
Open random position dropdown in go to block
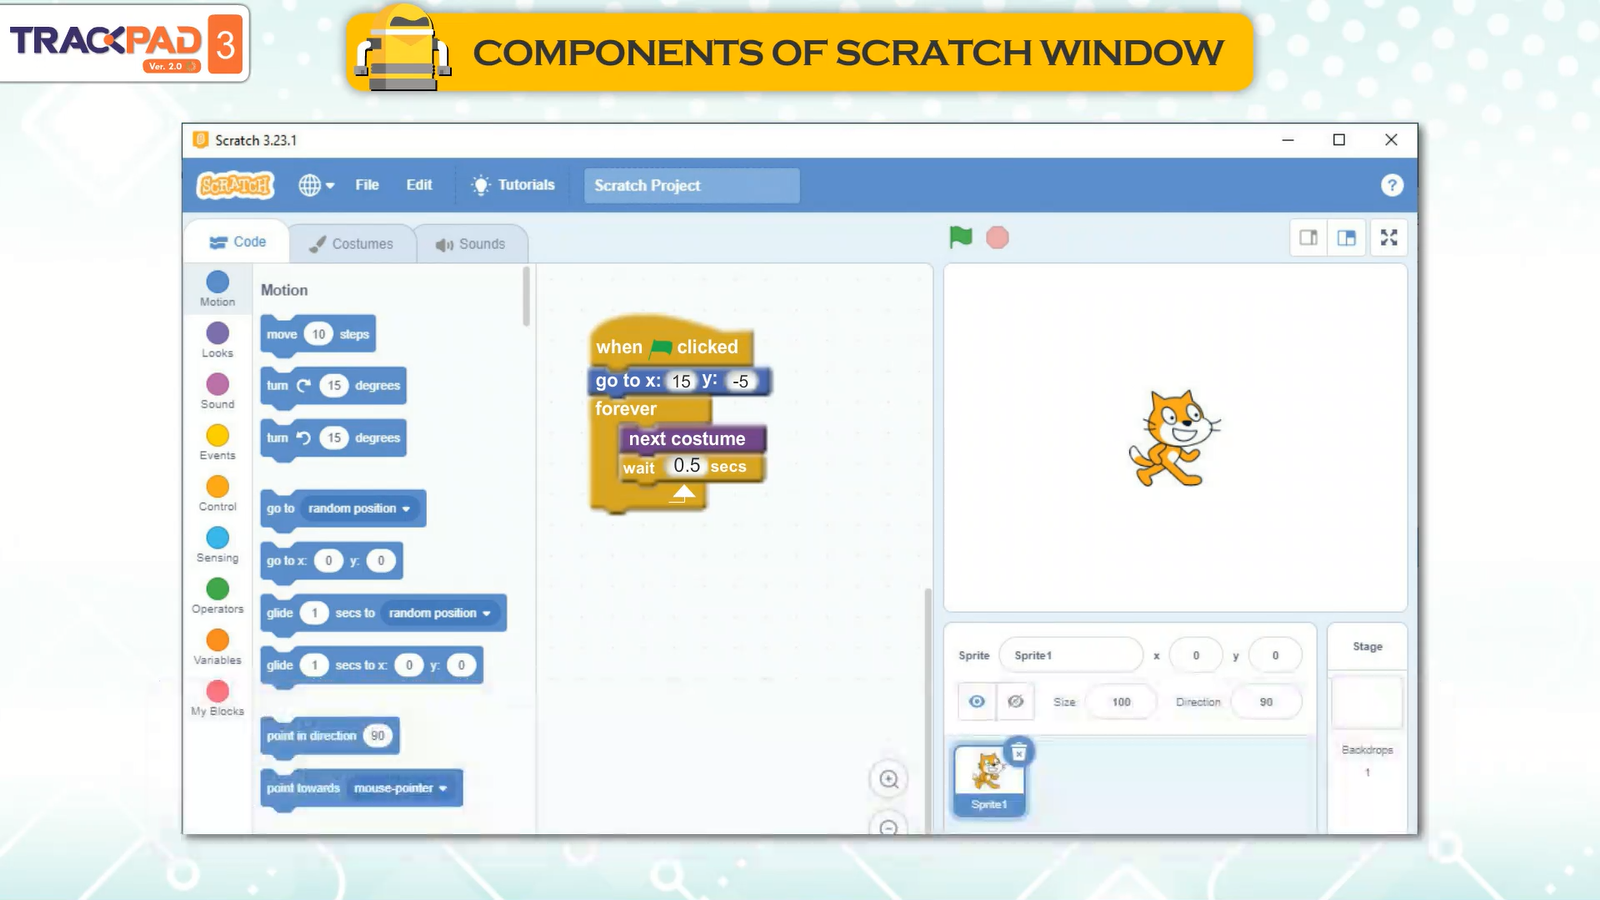coord(359,508)
